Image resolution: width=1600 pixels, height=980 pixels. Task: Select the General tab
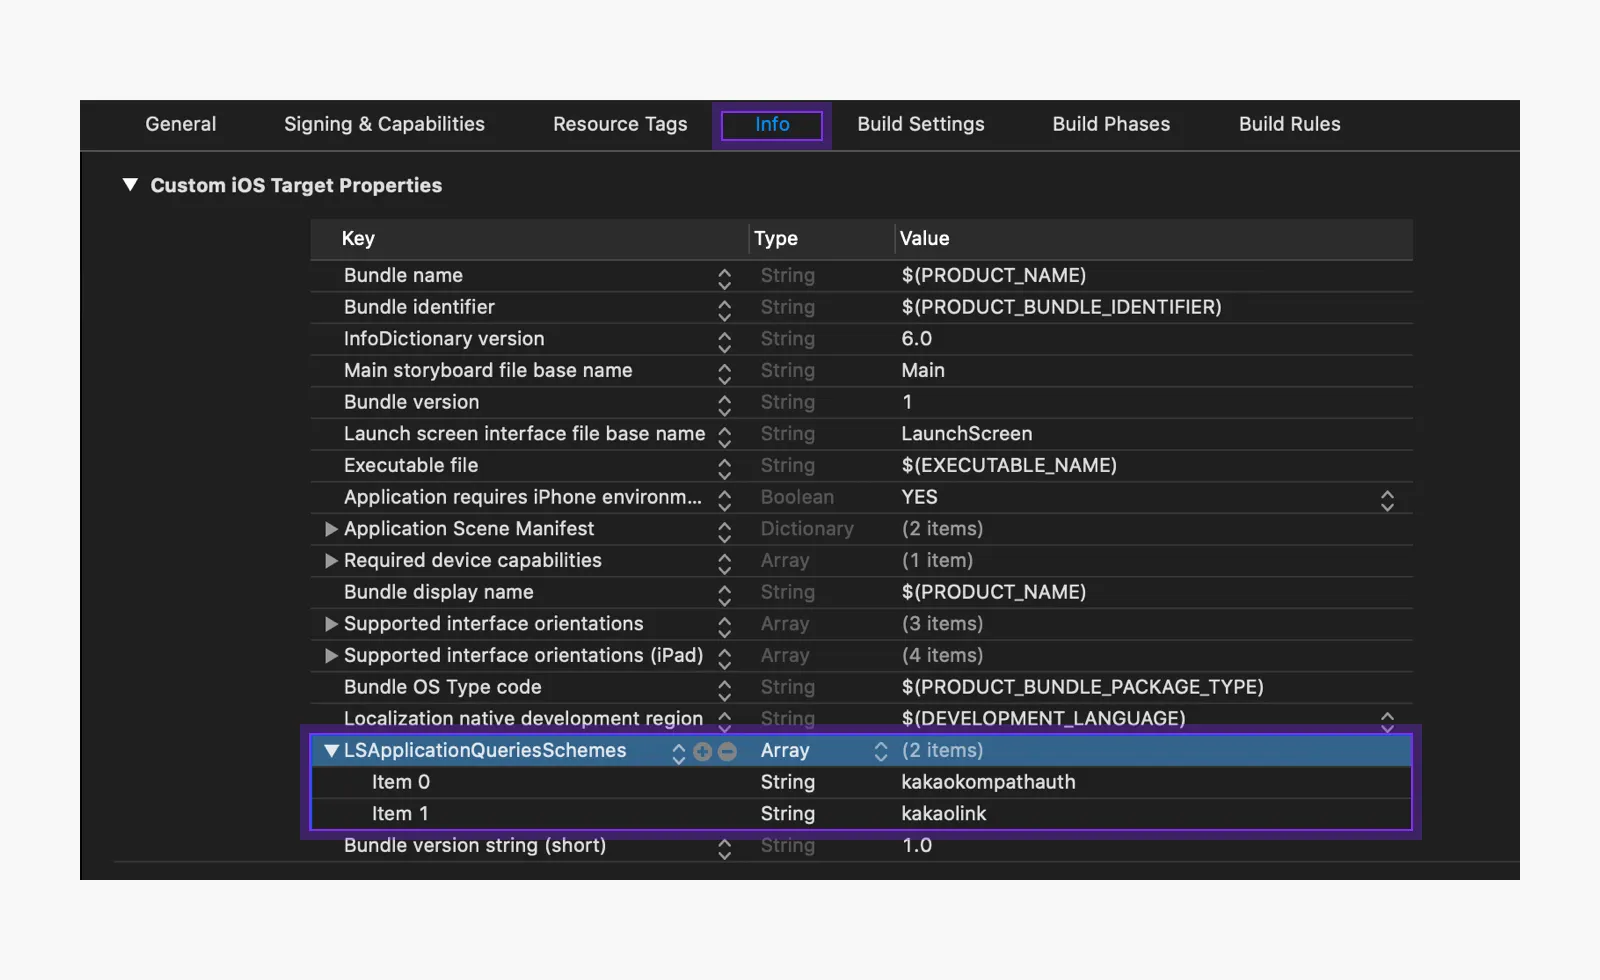click(180, 124)
